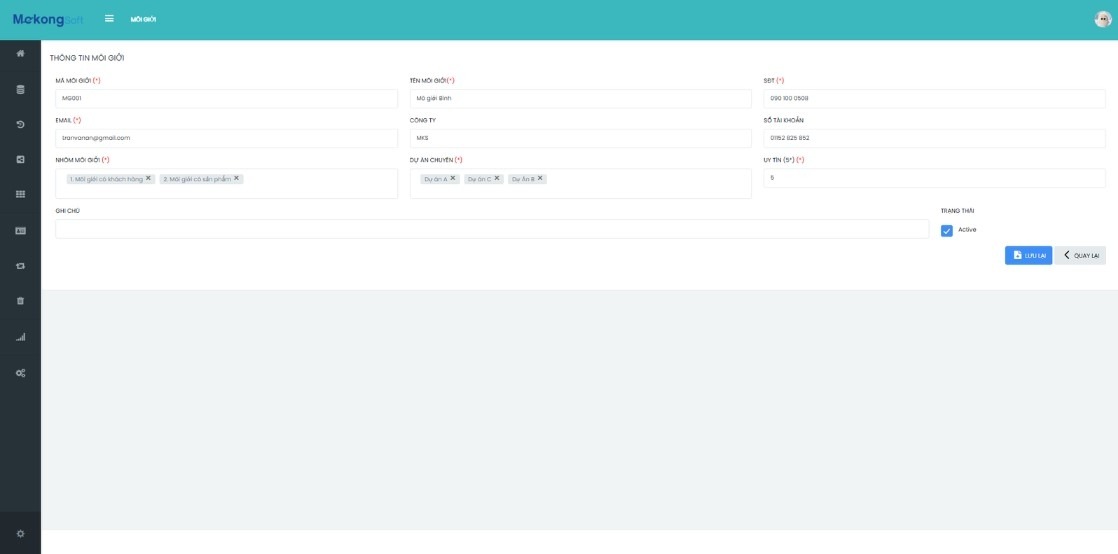Screen dimensions: 1118x554
Task: Uncheck the Active status checkbox
Action: pos(947,231)
